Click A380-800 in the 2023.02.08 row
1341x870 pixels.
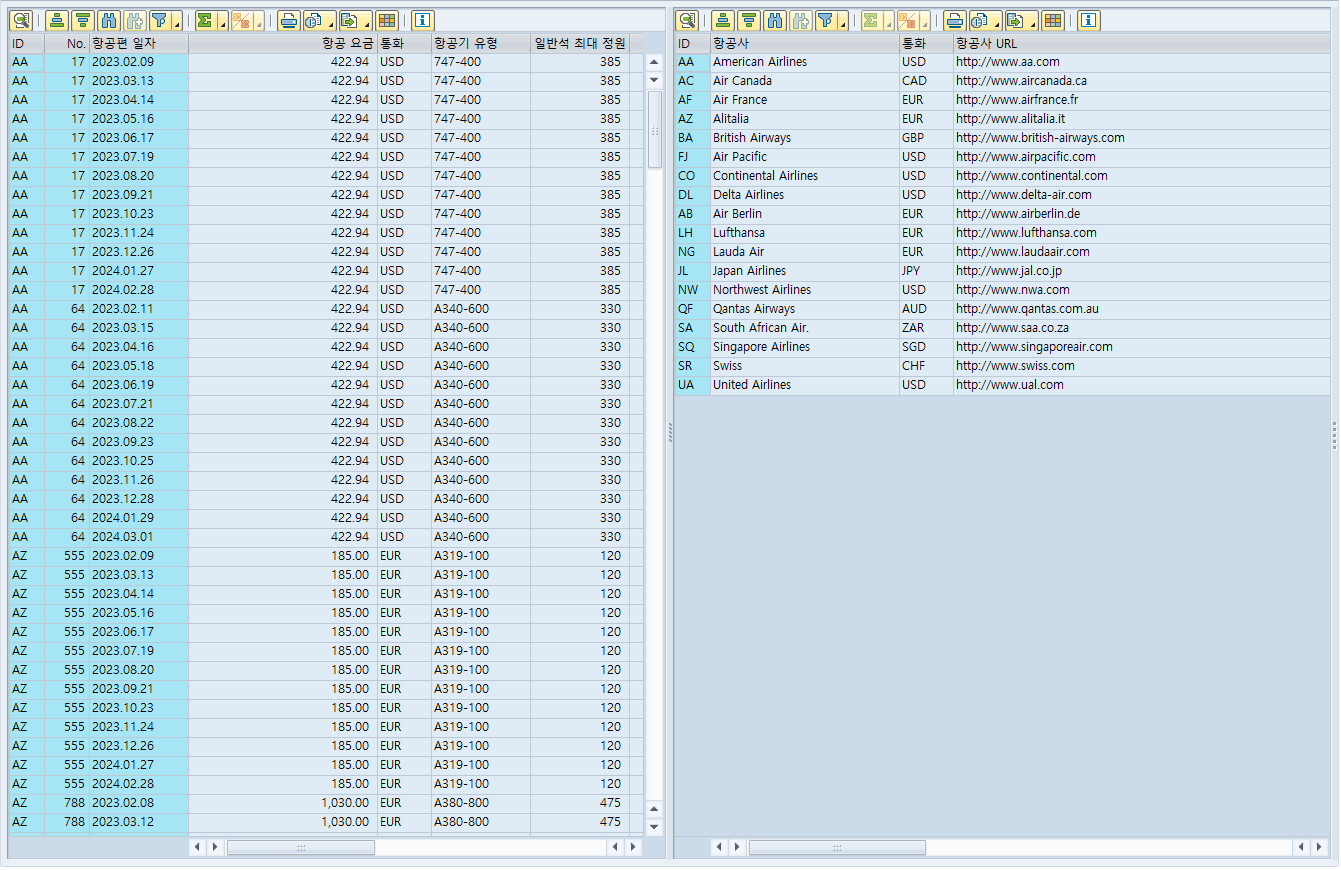pyautogui.click(x=480, y=803)
